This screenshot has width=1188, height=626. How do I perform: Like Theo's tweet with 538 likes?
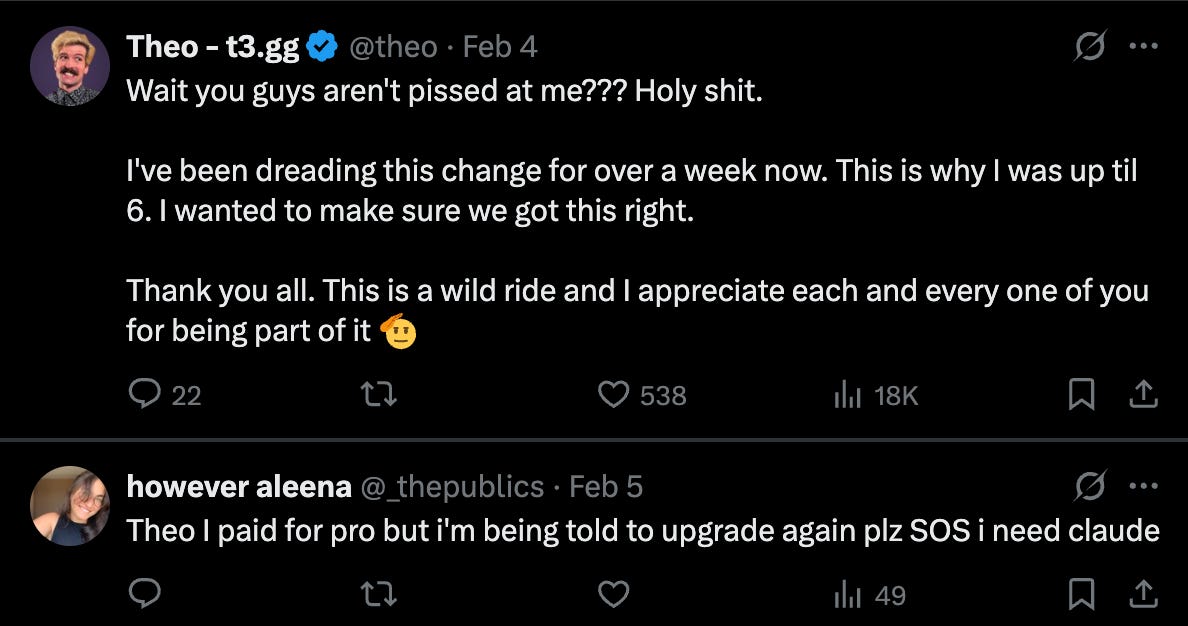coord(612,396)
